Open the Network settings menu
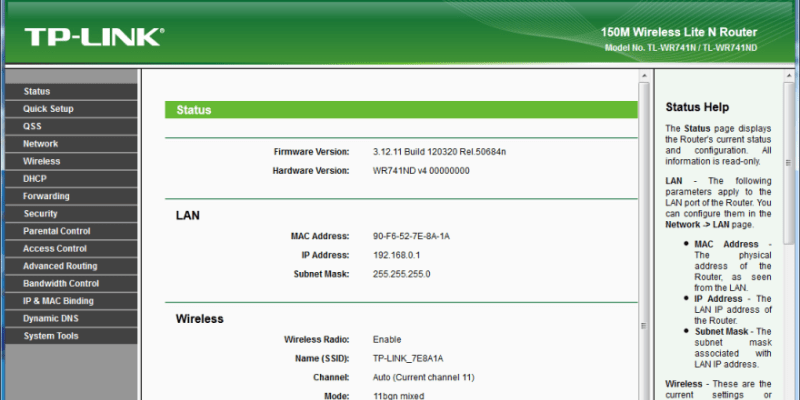 pyautogui.click(x=71, y=144)
